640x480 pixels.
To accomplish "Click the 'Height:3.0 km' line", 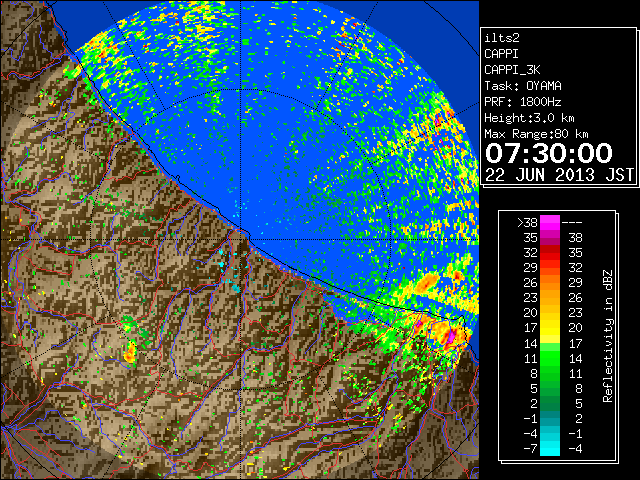I will tap(529, 118).
